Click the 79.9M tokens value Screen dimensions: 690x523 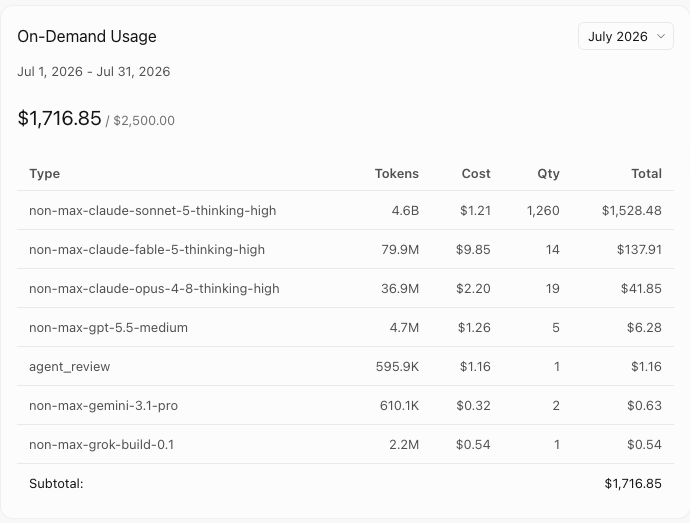click(x=400, y=250)
